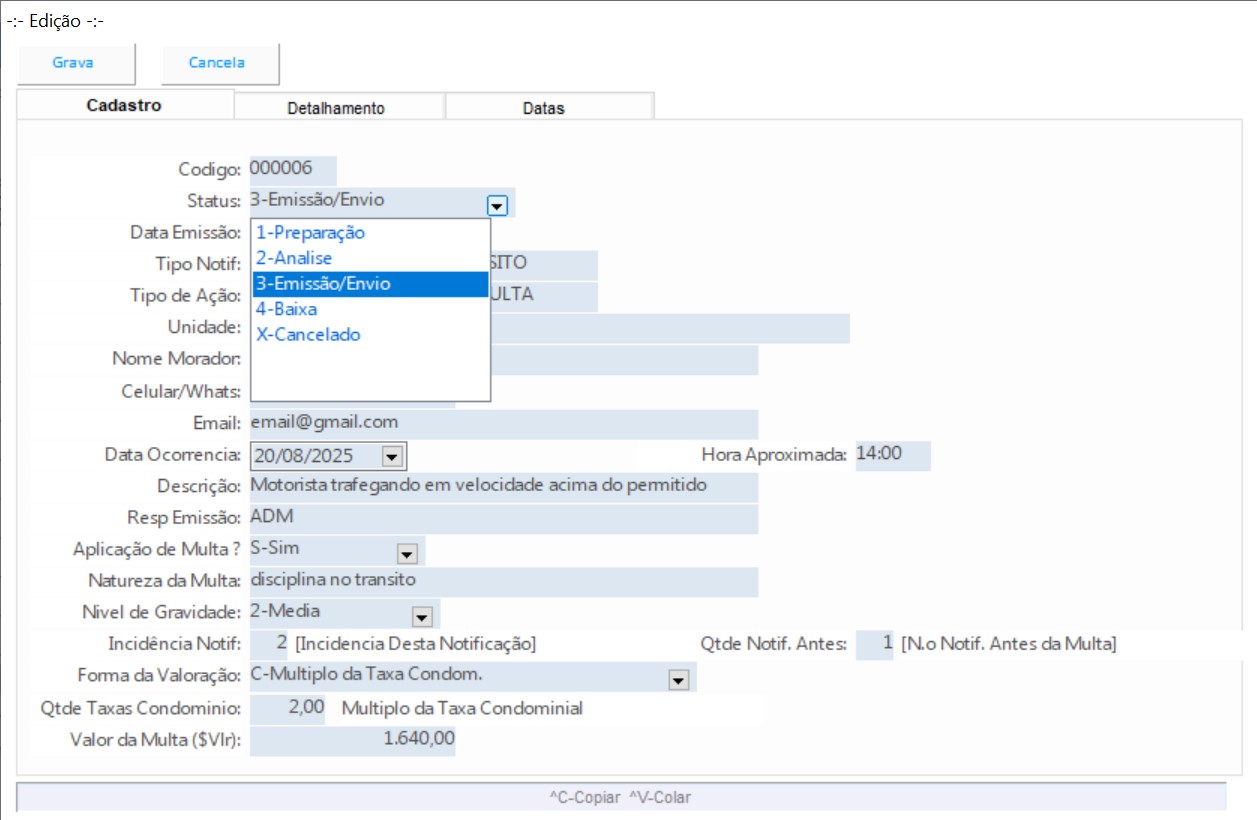Click the Qtde Taxas Condominio field
The width and height of the screenshot is (1257, 820).
(289, 709)
